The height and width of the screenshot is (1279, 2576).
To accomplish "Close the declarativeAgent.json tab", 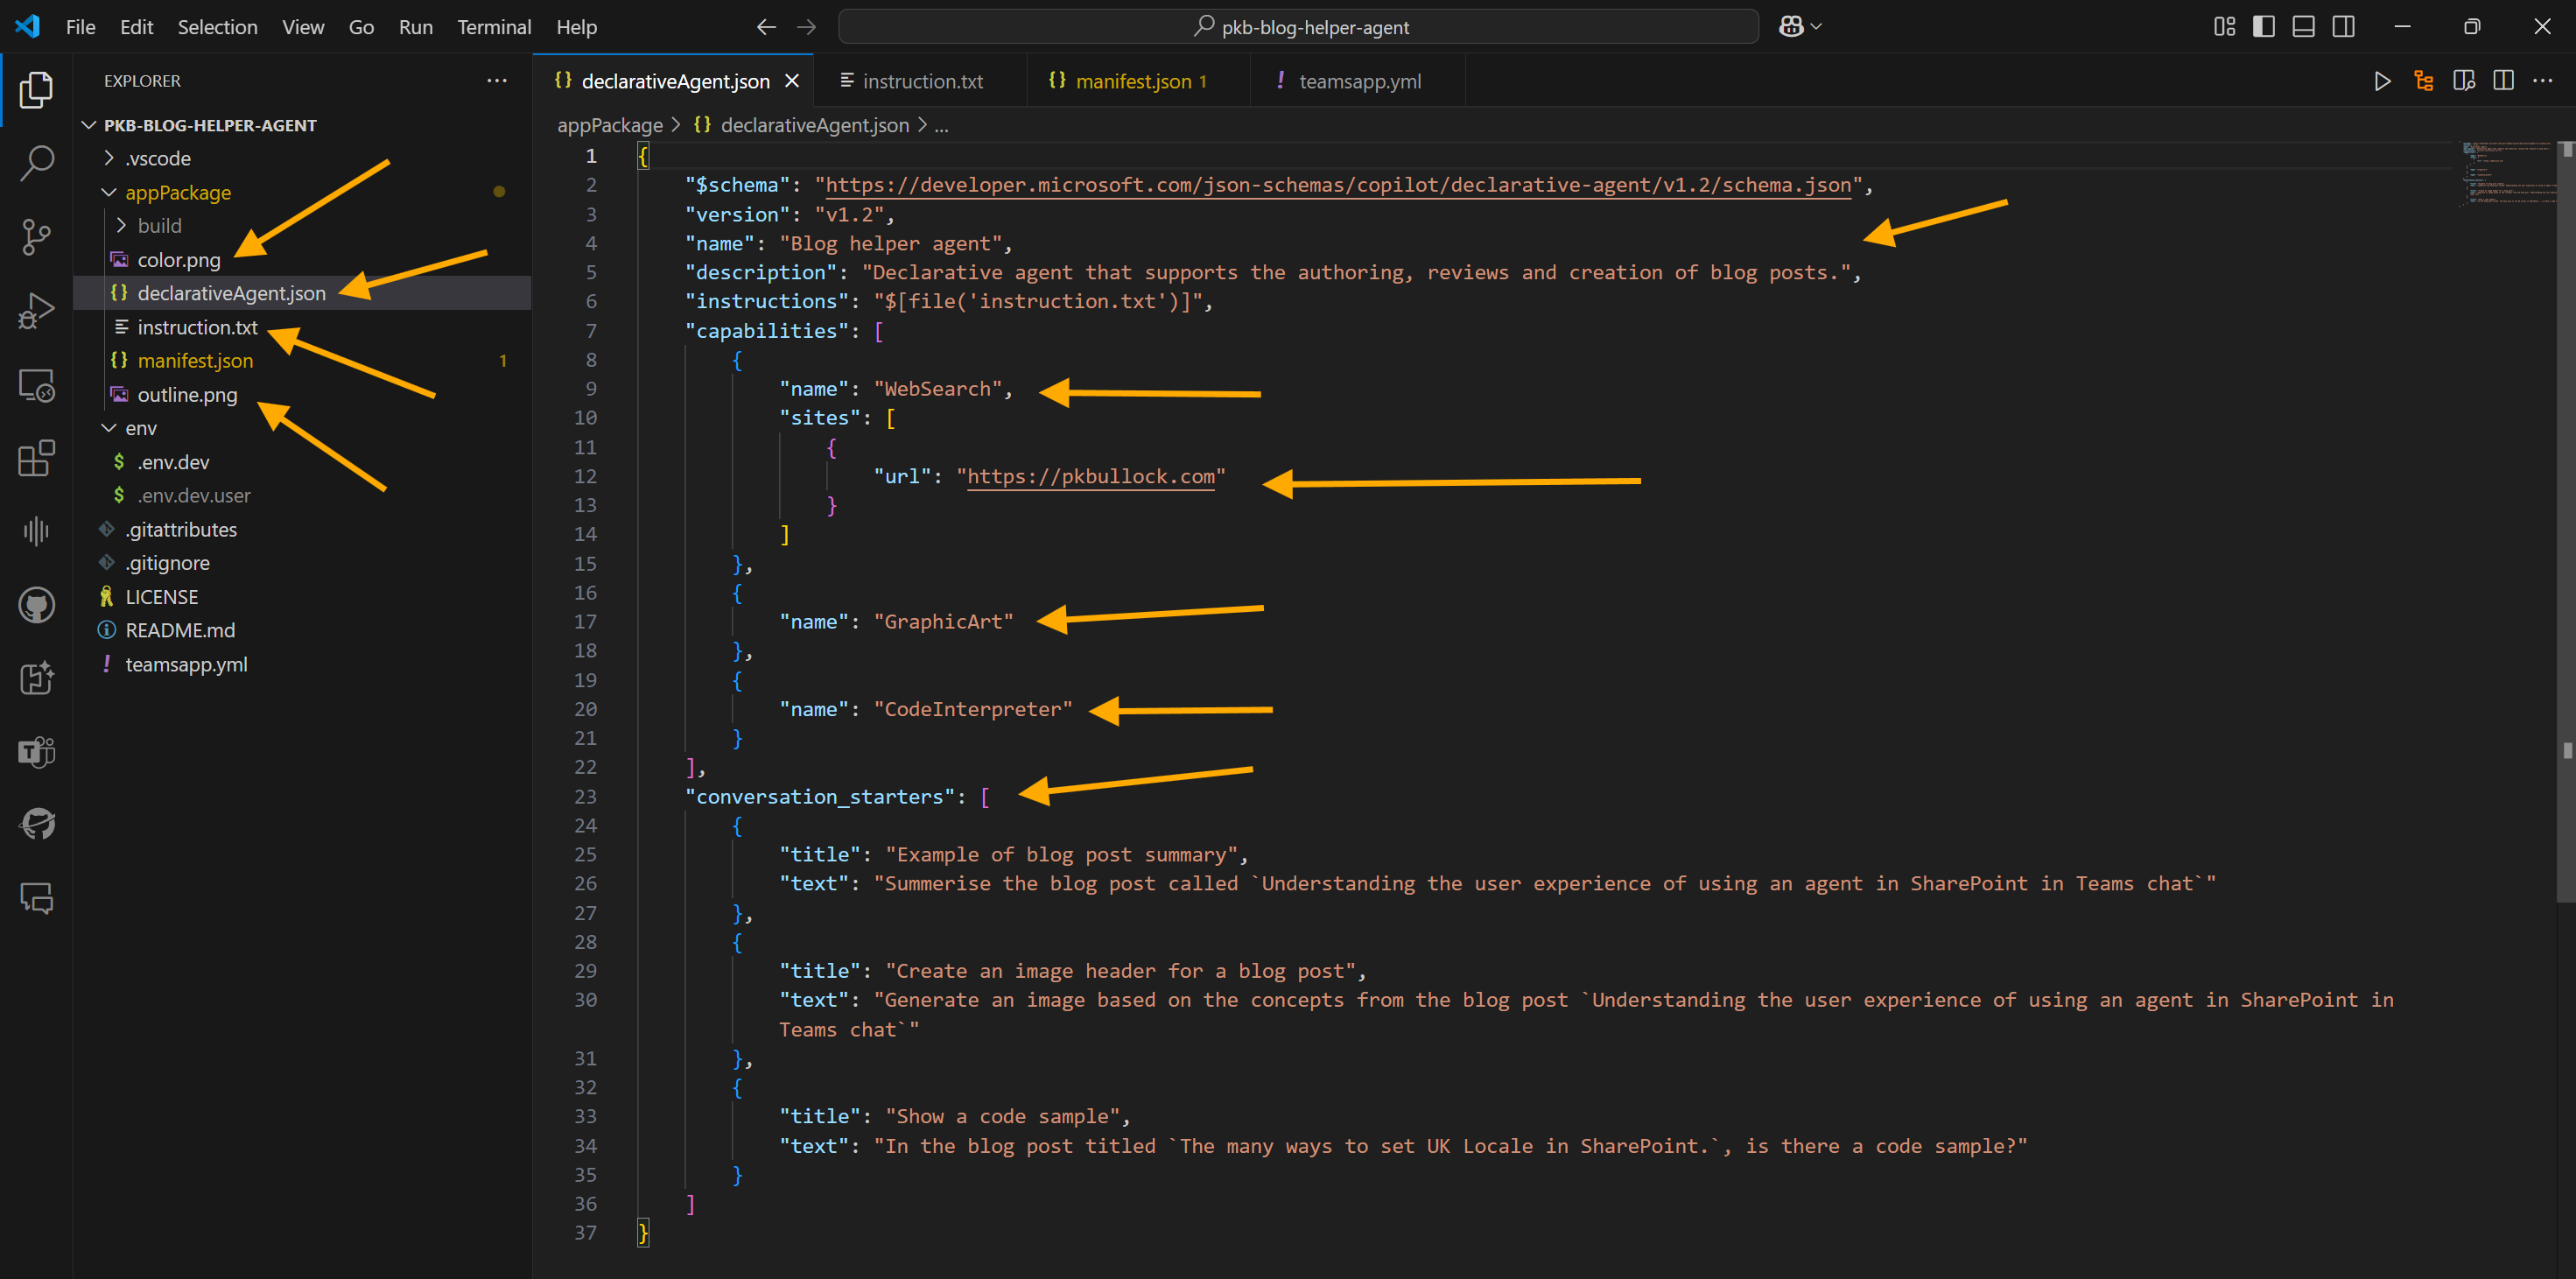I will [792, 81].
